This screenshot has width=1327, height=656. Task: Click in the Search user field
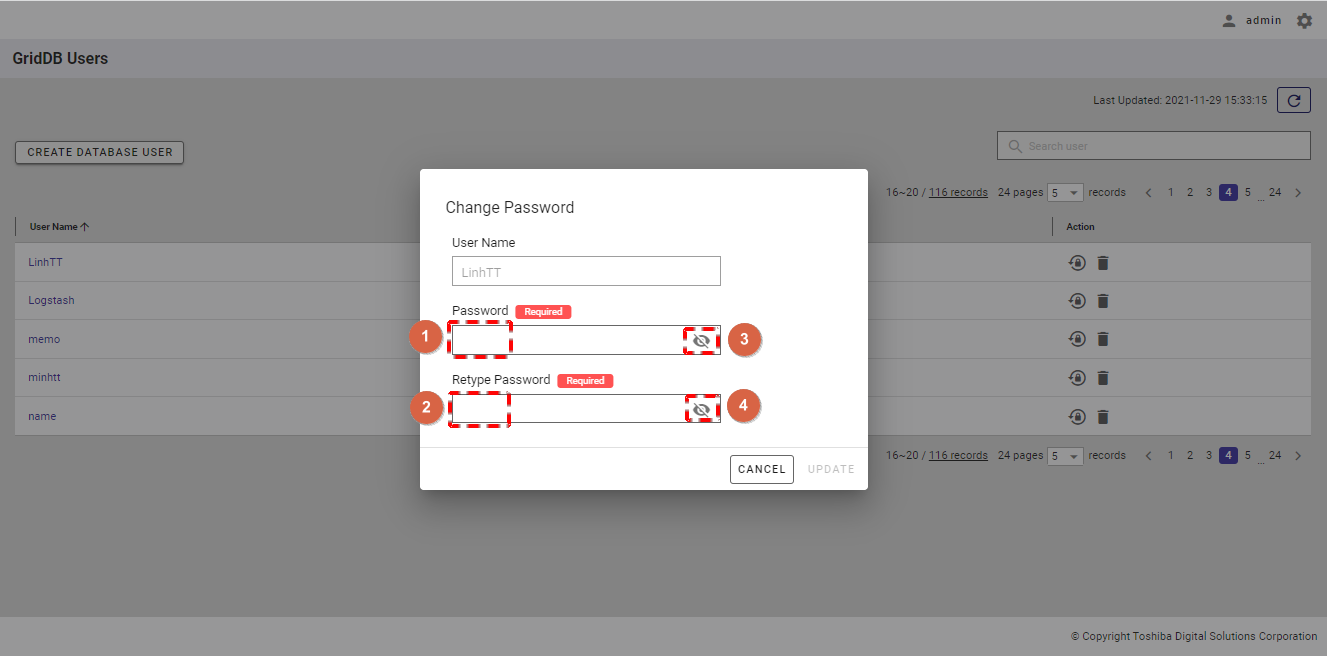point(1160,146)
